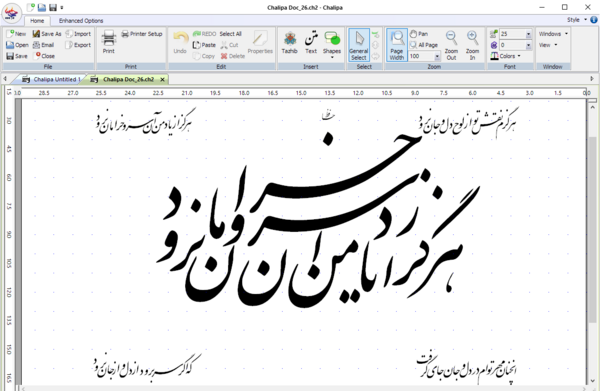
Task: Click Select All in Edit group
Action: pos(230,34)
